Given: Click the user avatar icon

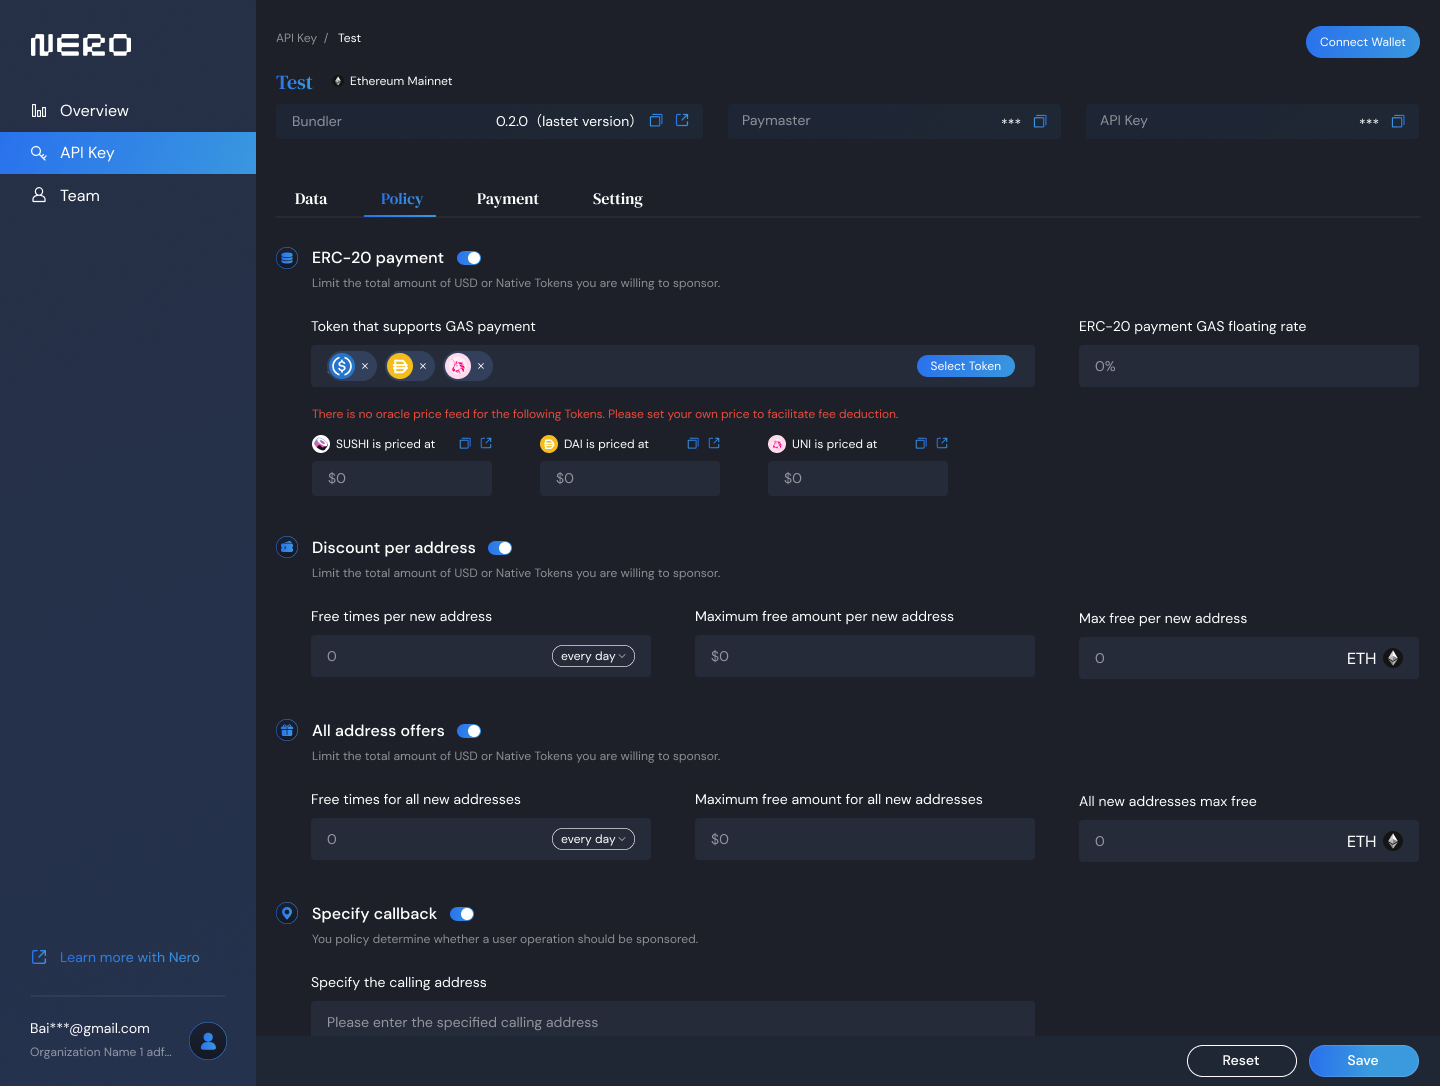Looking at the screenshot, I should click(208, 1041).
